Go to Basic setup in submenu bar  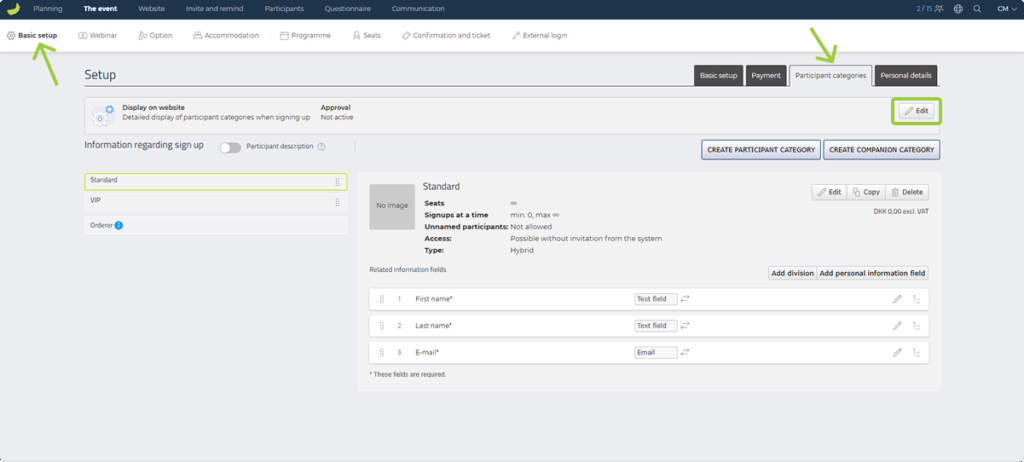tap(32, 35)
